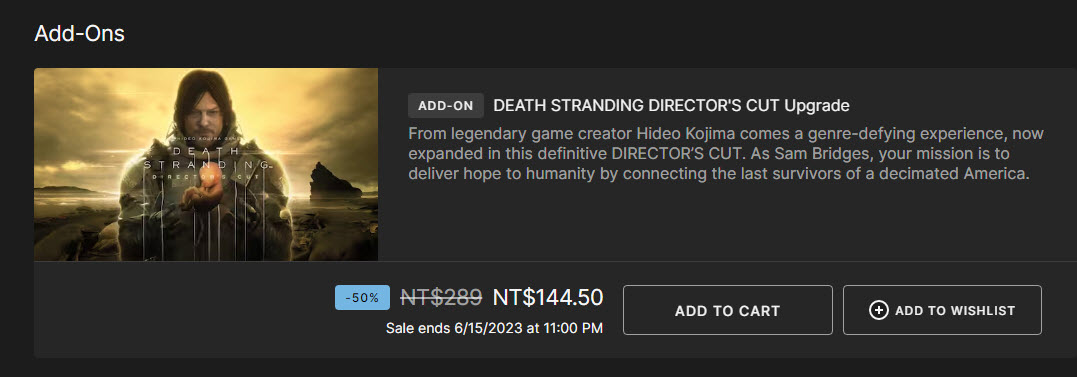Click the Add-Ons section heading
The image size is (1077, 377).
click(x=80, y=33)
